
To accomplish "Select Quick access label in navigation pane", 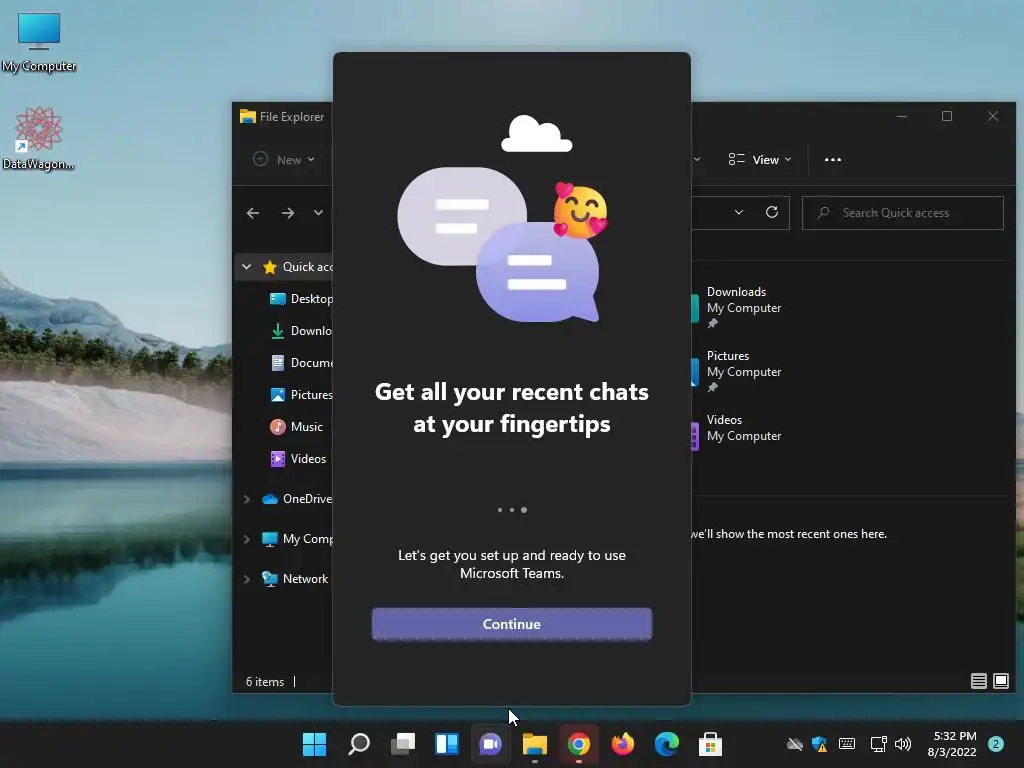I will pos(308,266).
